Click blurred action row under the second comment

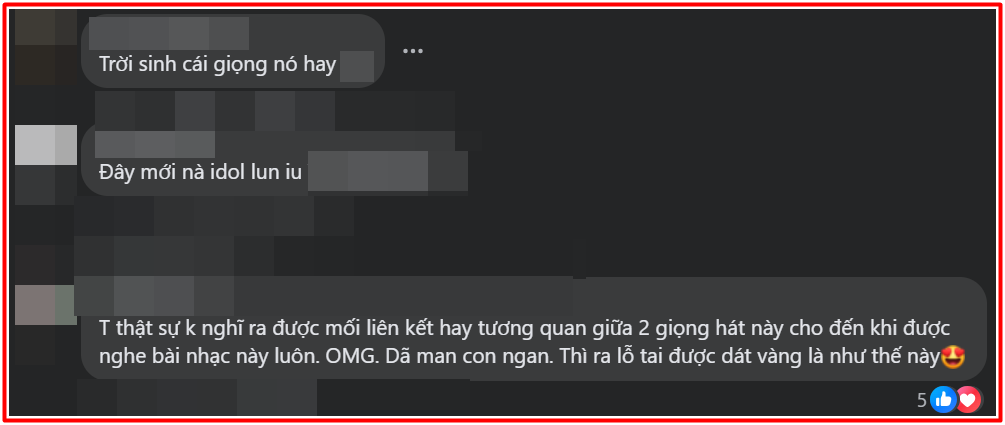(213, 216)
